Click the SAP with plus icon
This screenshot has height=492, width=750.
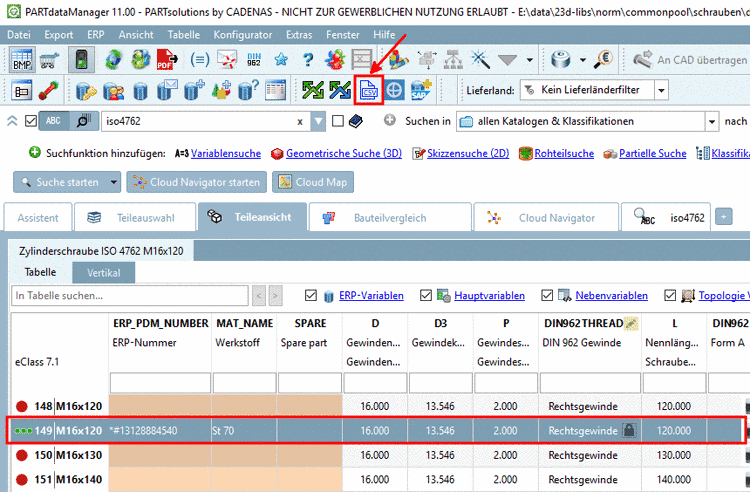tap(421, 90)
